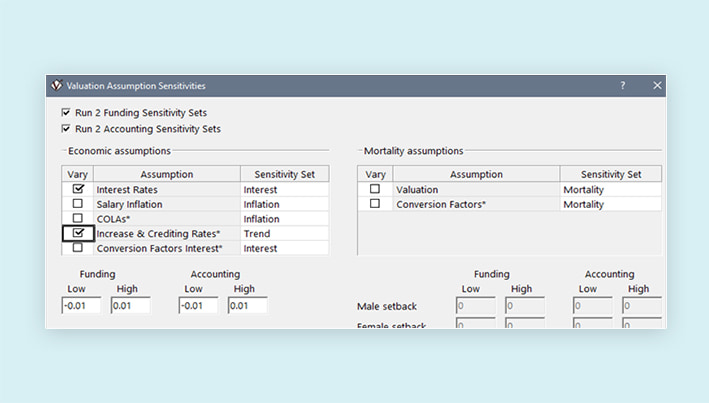
Task: Close the Valuation Assumption Sensitivities dialog
Action: (657, 86)
